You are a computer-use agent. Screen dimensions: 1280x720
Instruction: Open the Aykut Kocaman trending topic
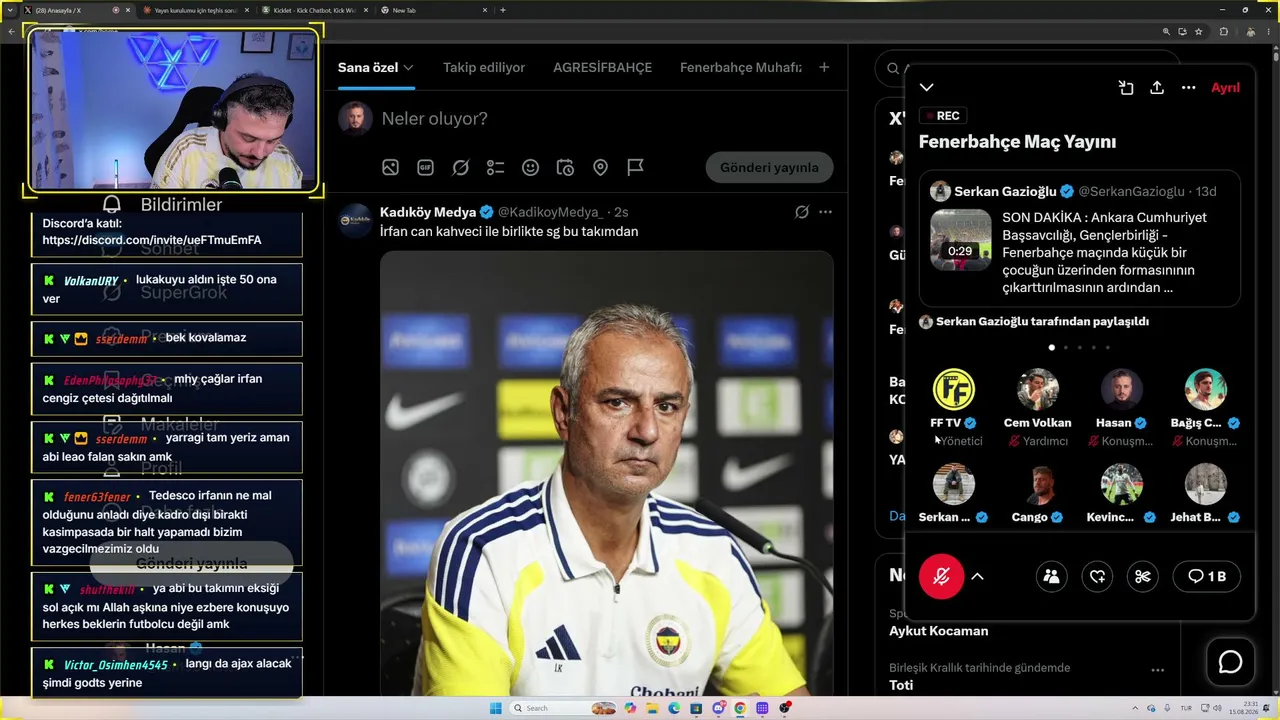[939, 631]
